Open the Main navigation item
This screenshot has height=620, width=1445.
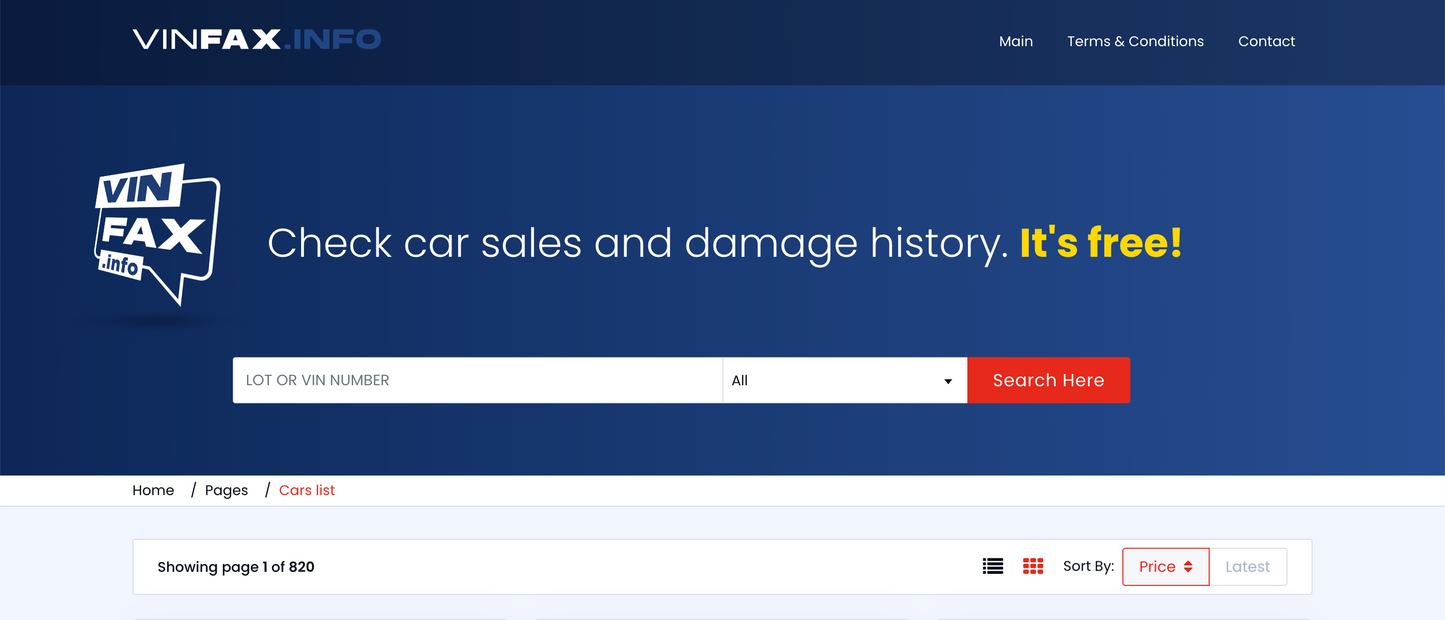click(x=1015, y=41)
